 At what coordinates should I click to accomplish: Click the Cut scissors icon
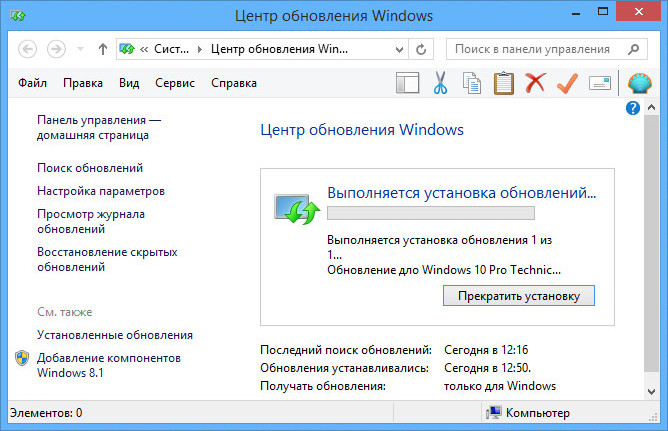pos(440,83)
